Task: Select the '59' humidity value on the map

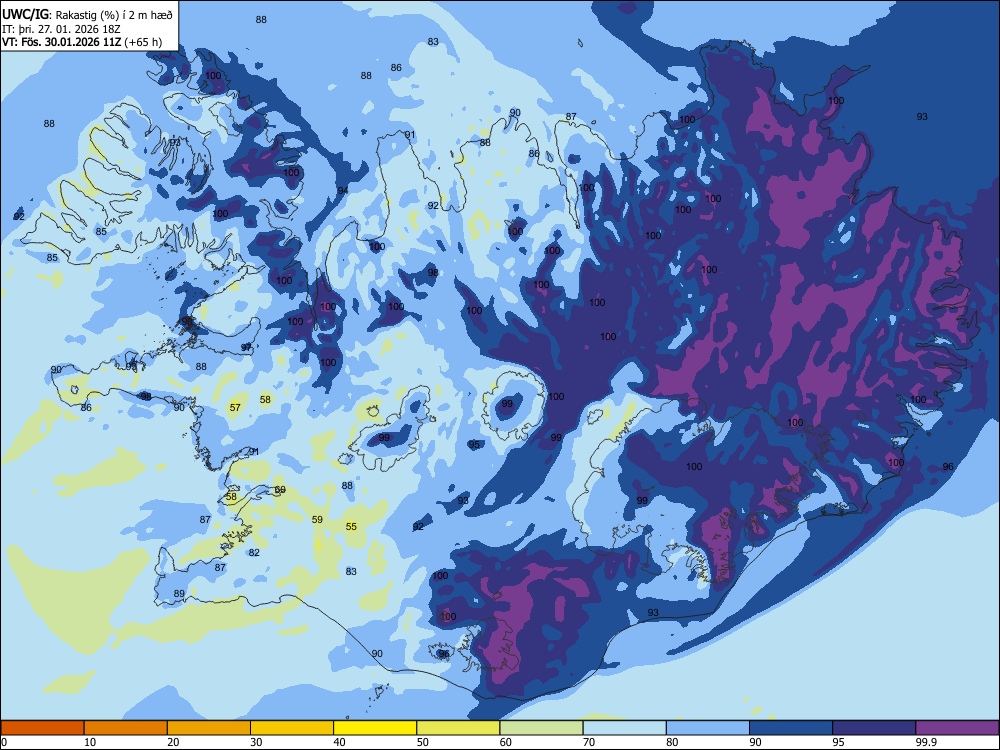Action: pos(317,519)
